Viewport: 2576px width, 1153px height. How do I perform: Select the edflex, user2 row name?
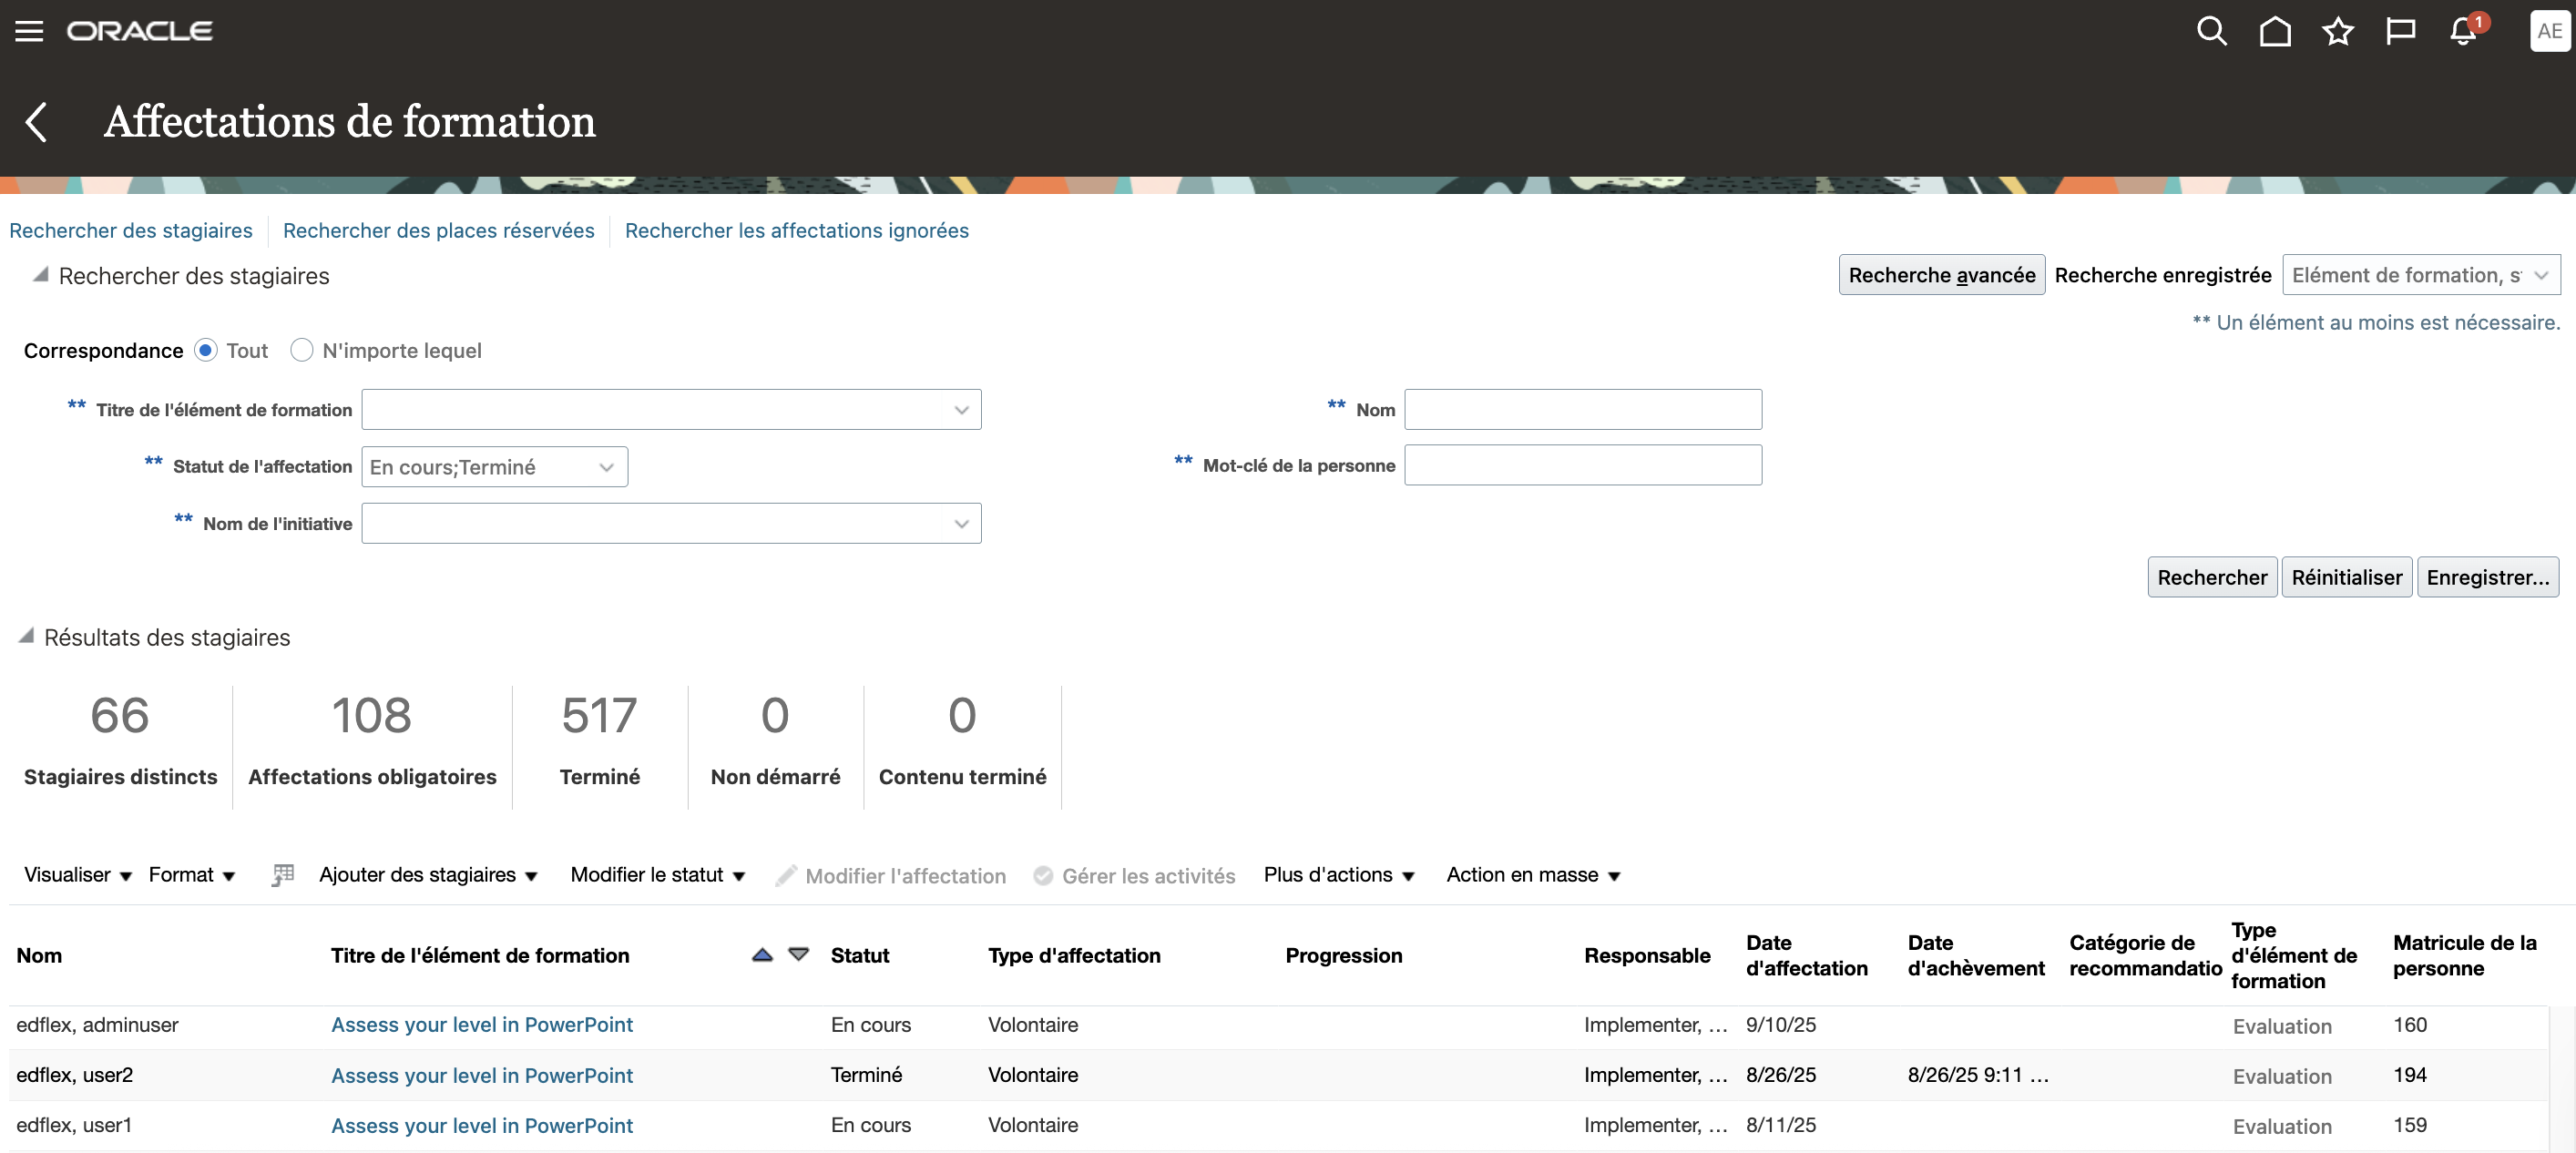(x=74, y=1075)
